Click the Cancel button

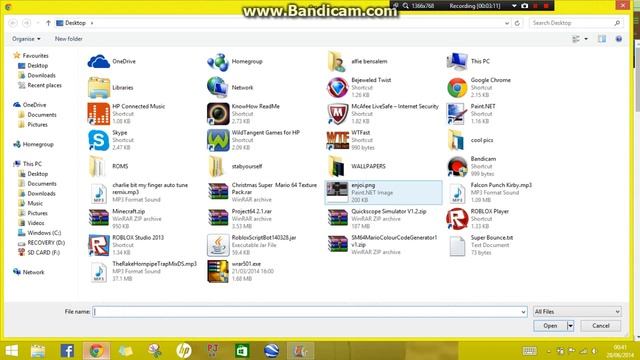click(x=600, y=326)
